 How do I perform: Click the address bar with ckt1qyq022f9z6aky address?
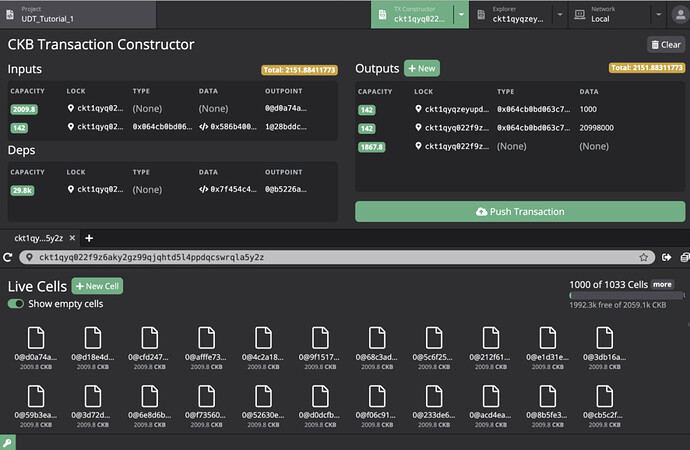337,257
